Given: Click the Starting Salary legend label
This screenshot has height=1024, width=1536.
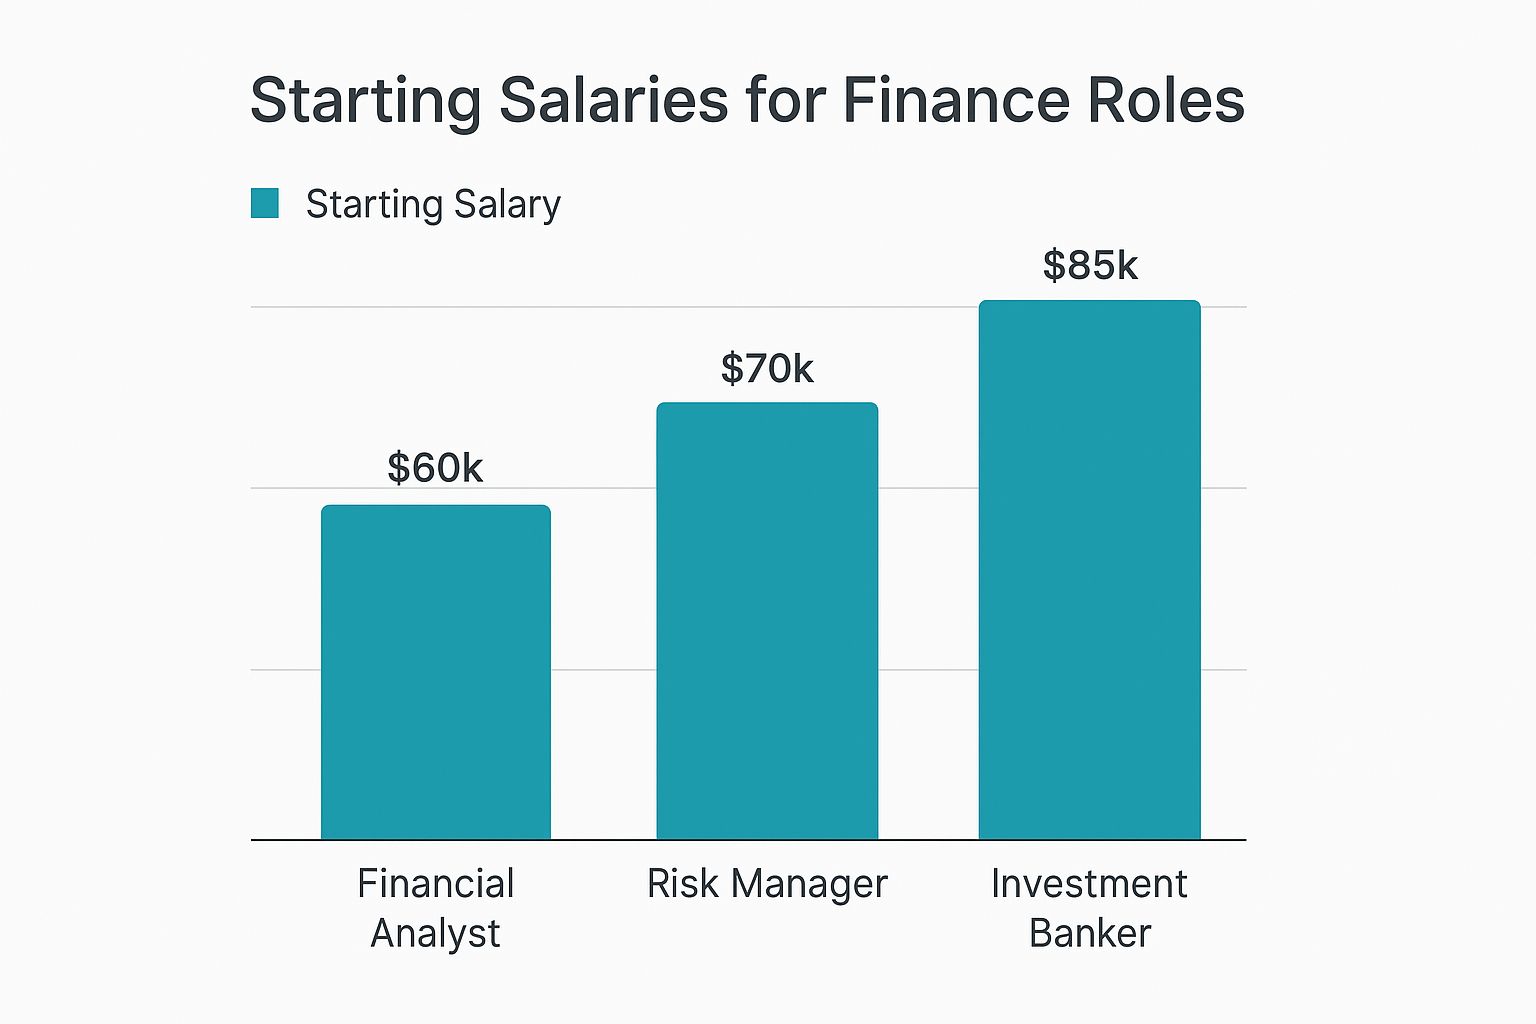Looking at the screenshot, I should 432,204.
